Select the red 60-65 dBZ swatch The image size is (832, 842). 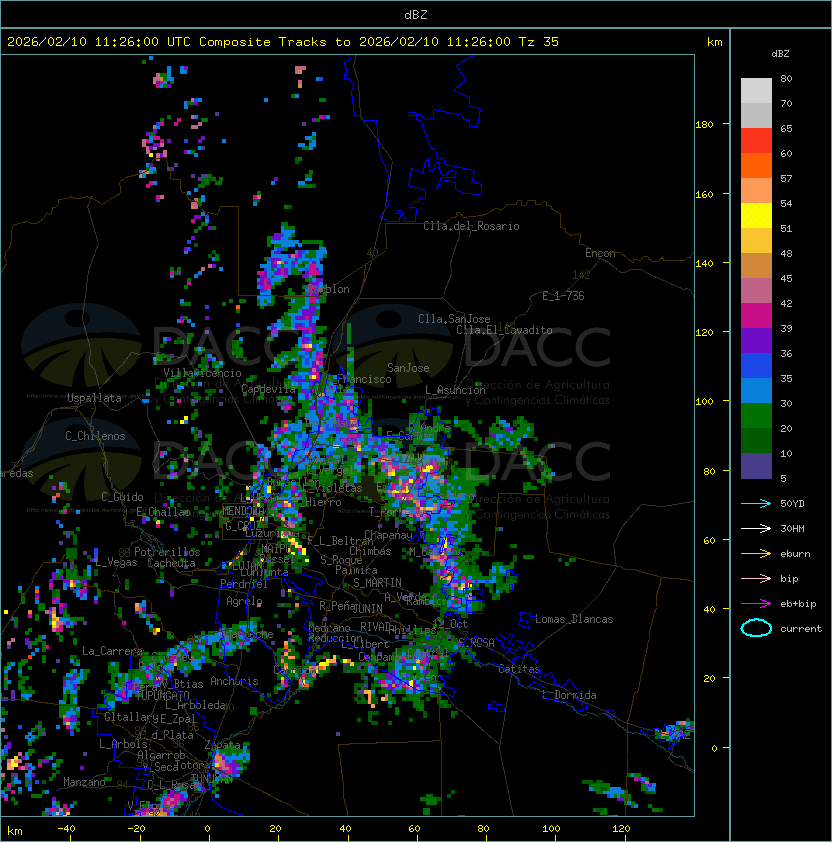click(756, 141)
